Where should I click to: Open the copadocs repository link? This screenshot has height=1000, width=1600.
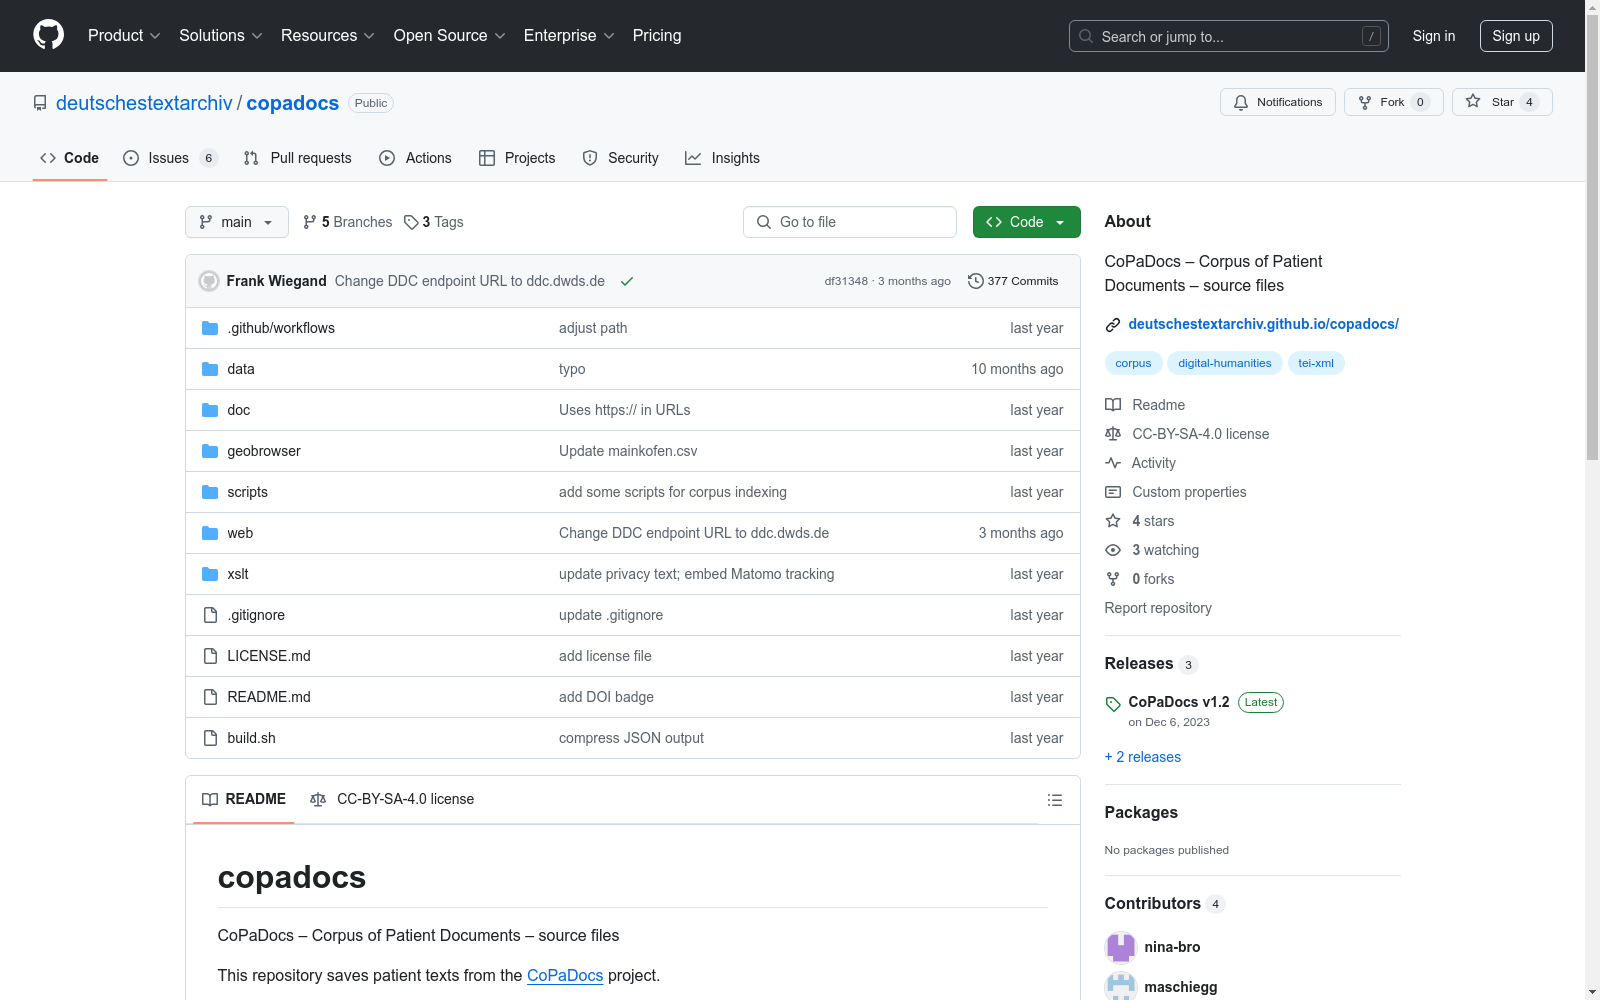pos(293,103)
